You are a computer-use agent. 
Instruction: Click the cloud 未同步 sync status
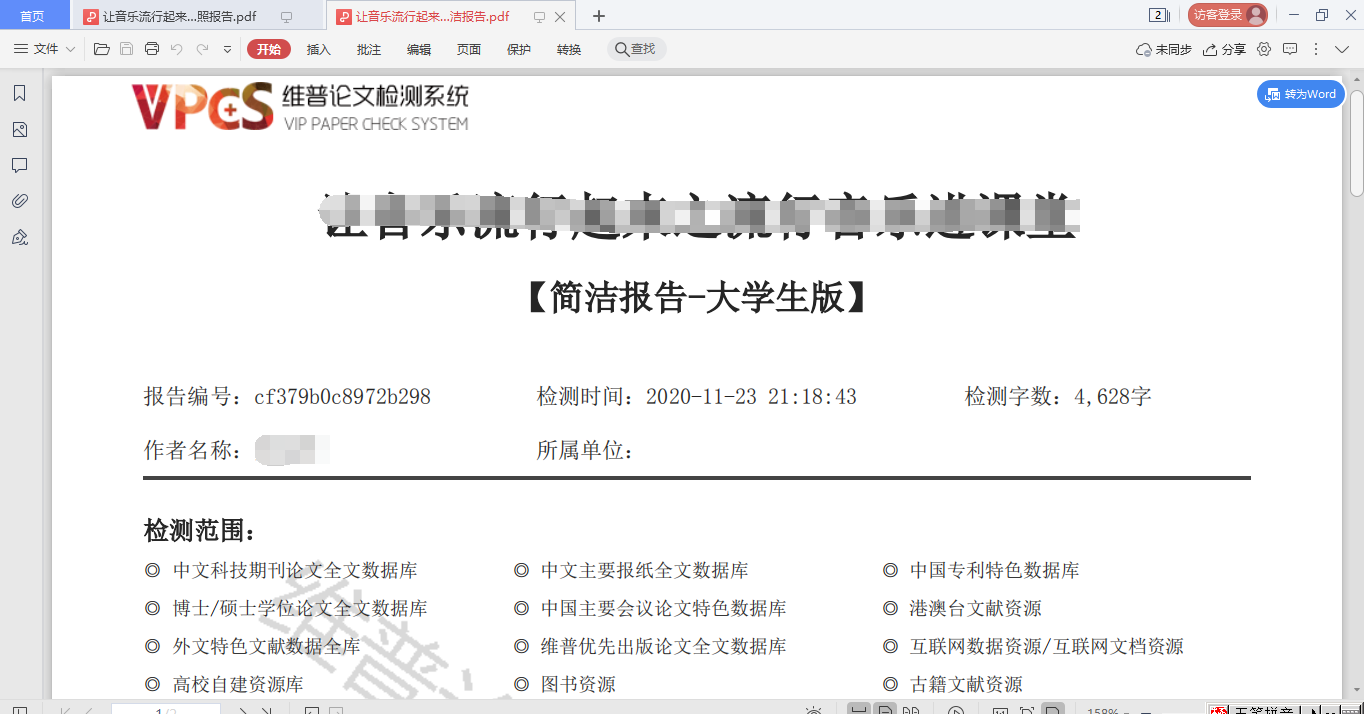(x=1164, y=49)
